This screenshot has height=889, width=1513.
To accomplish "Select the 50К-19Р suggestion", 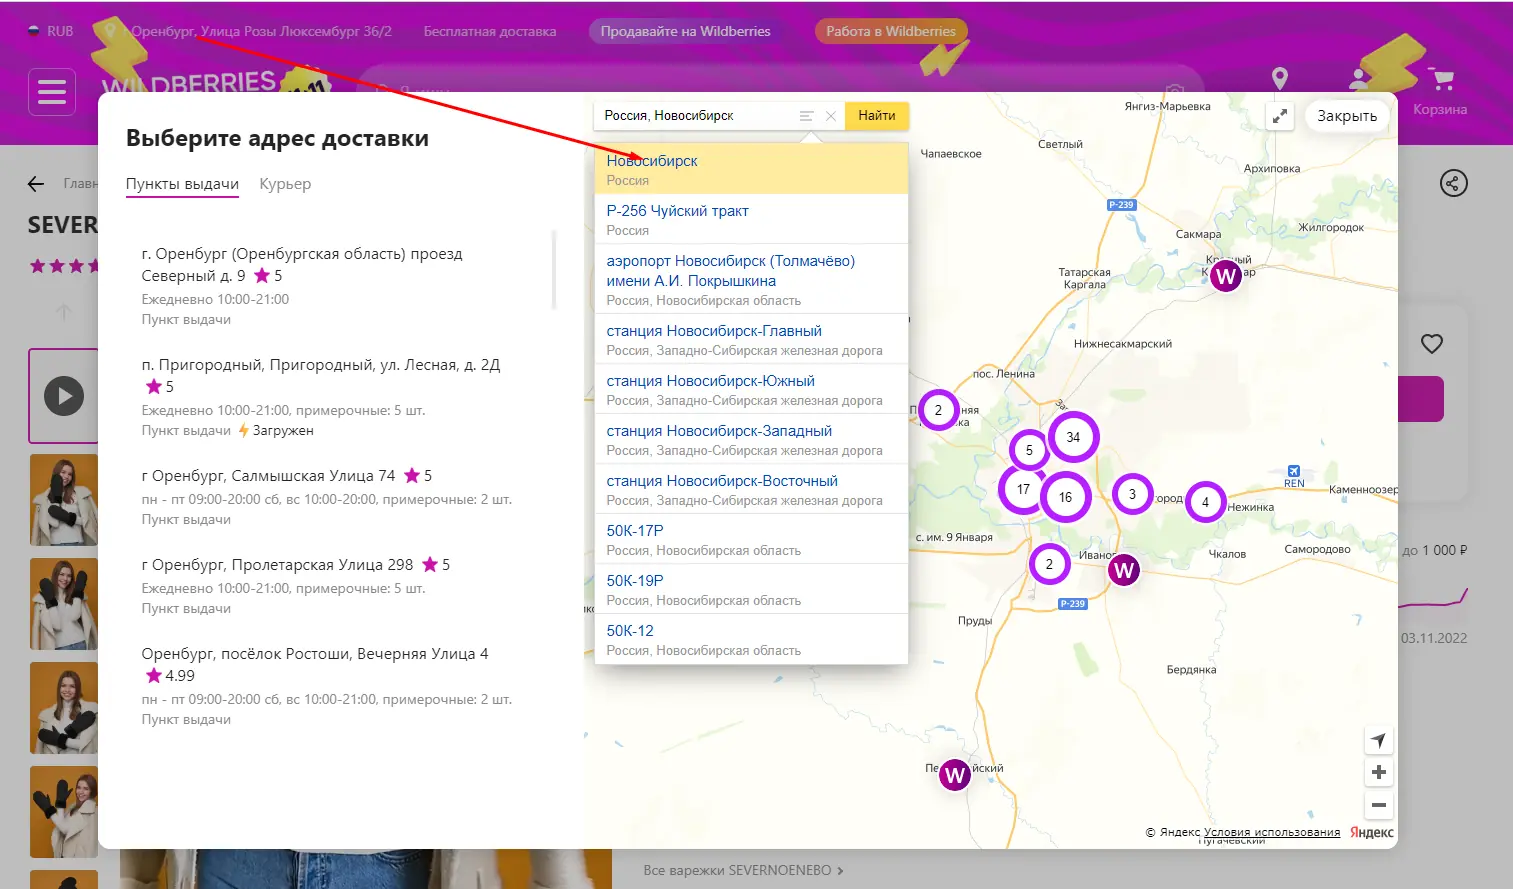I will click(751, 589).
